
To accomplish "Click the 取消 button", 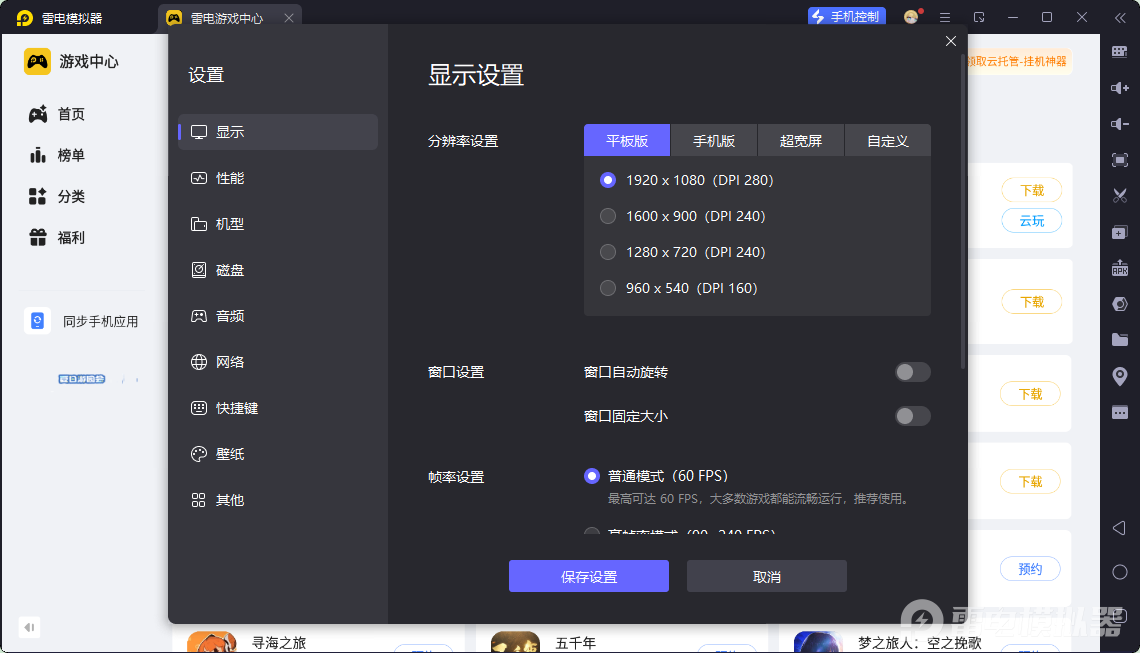I will [x=766, y=575].
